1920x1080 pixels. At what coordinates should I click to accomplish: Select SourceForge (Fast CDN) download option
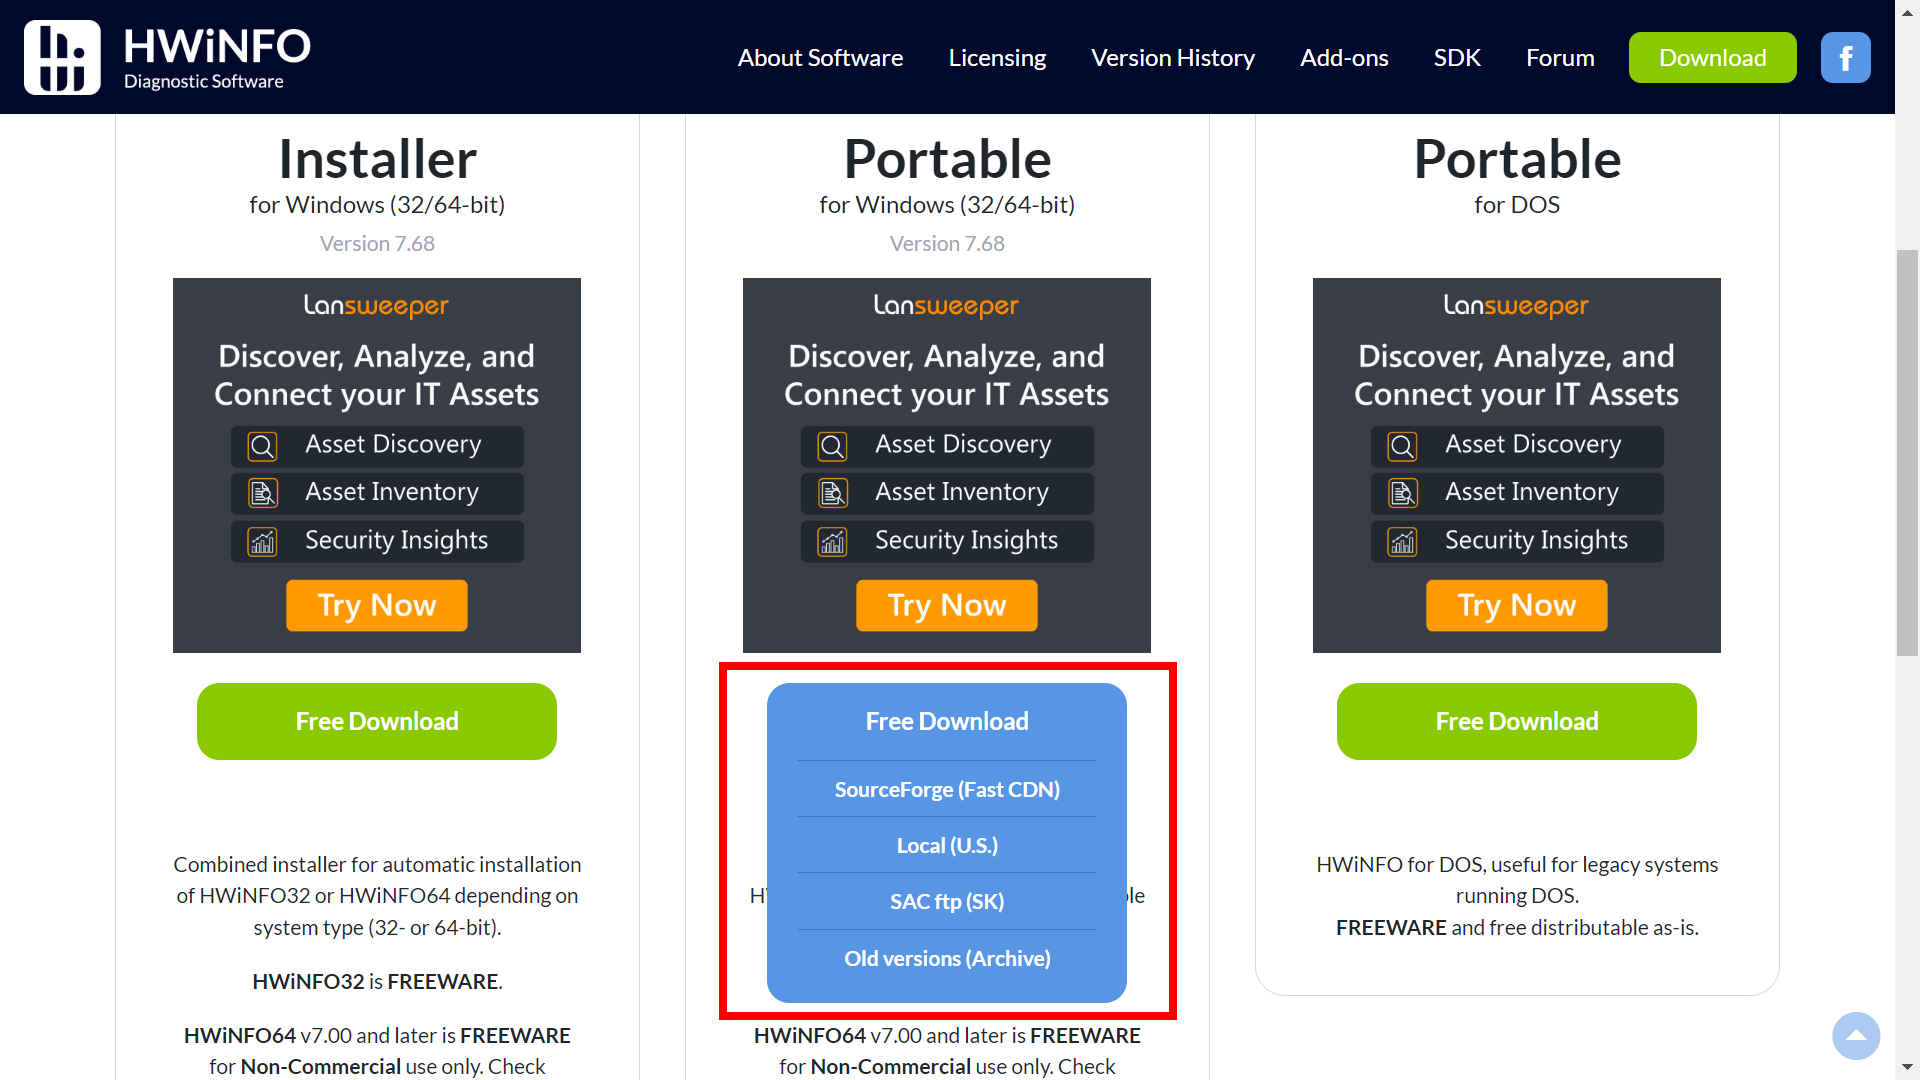coord(947,789)
